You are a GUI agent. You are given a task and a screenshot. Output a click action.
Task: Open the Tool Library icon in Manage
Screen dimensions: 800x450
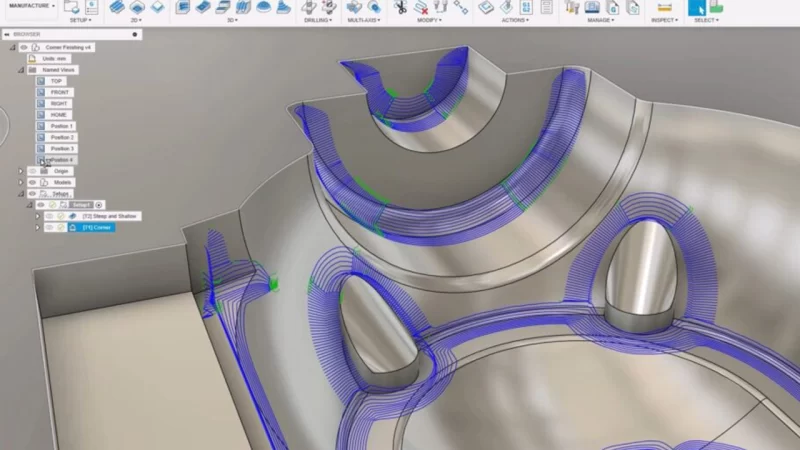point(572,7)
